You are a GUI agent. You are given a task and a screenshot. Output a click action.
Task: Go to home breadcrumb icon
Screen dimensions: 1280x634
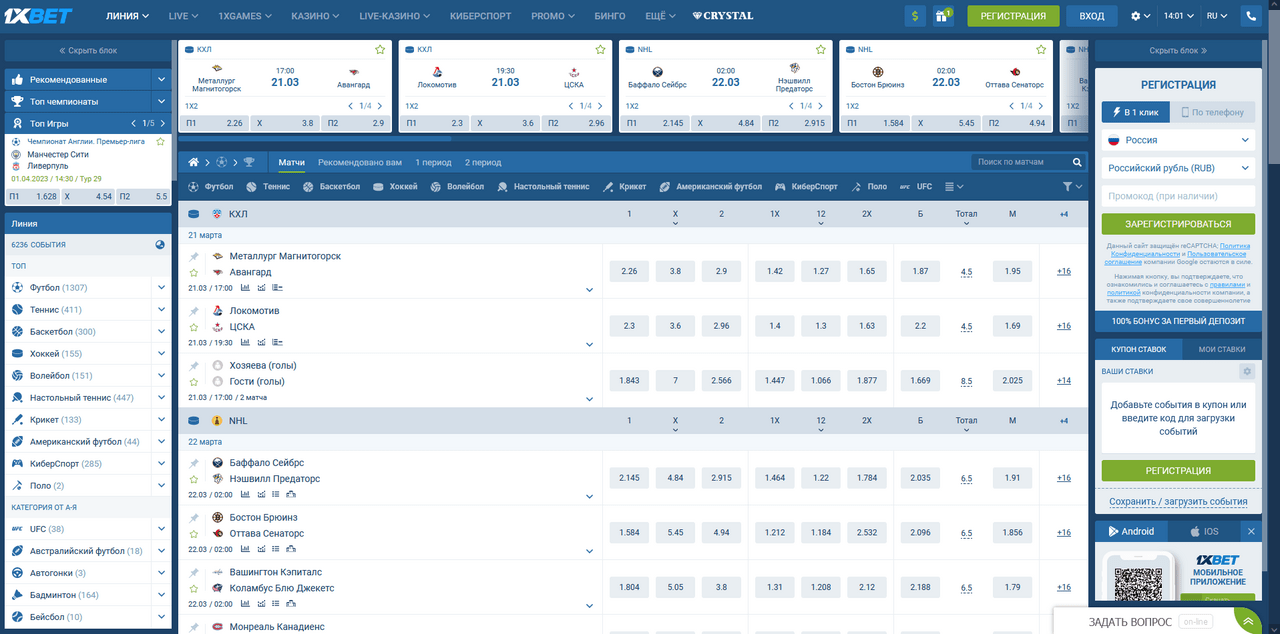[x=195, y=162]
